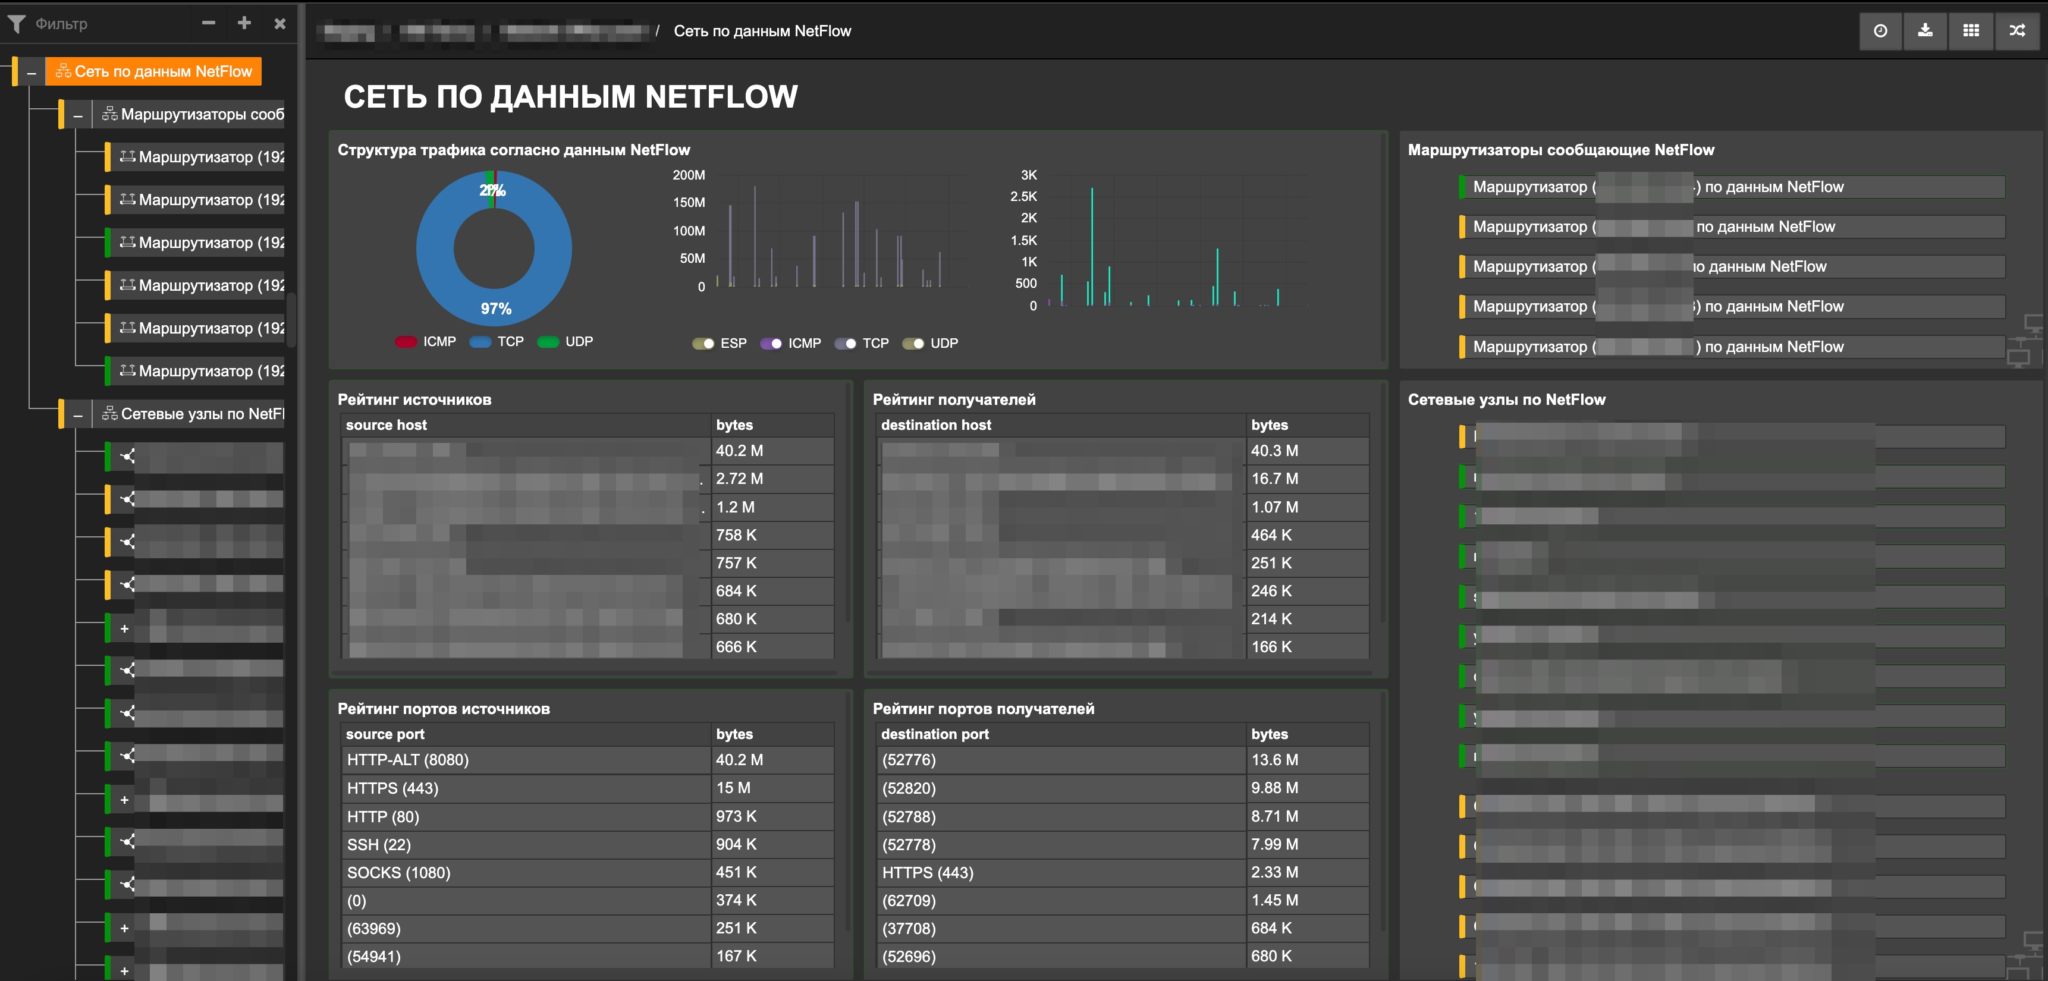Image resolution: width=2048 pixels, height=981 pixels.
Task: Click network topology icon in routers panel
Action: pos(2026,340)
